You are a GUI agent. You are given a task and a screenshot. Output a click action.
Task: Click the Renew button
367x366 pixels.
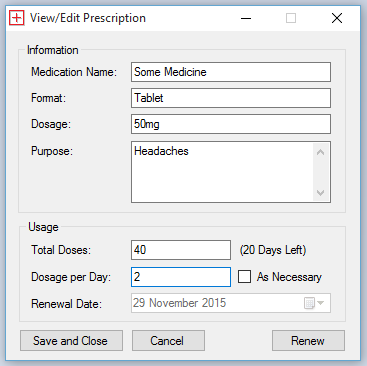pyautogui.click(x=308, y=341)
